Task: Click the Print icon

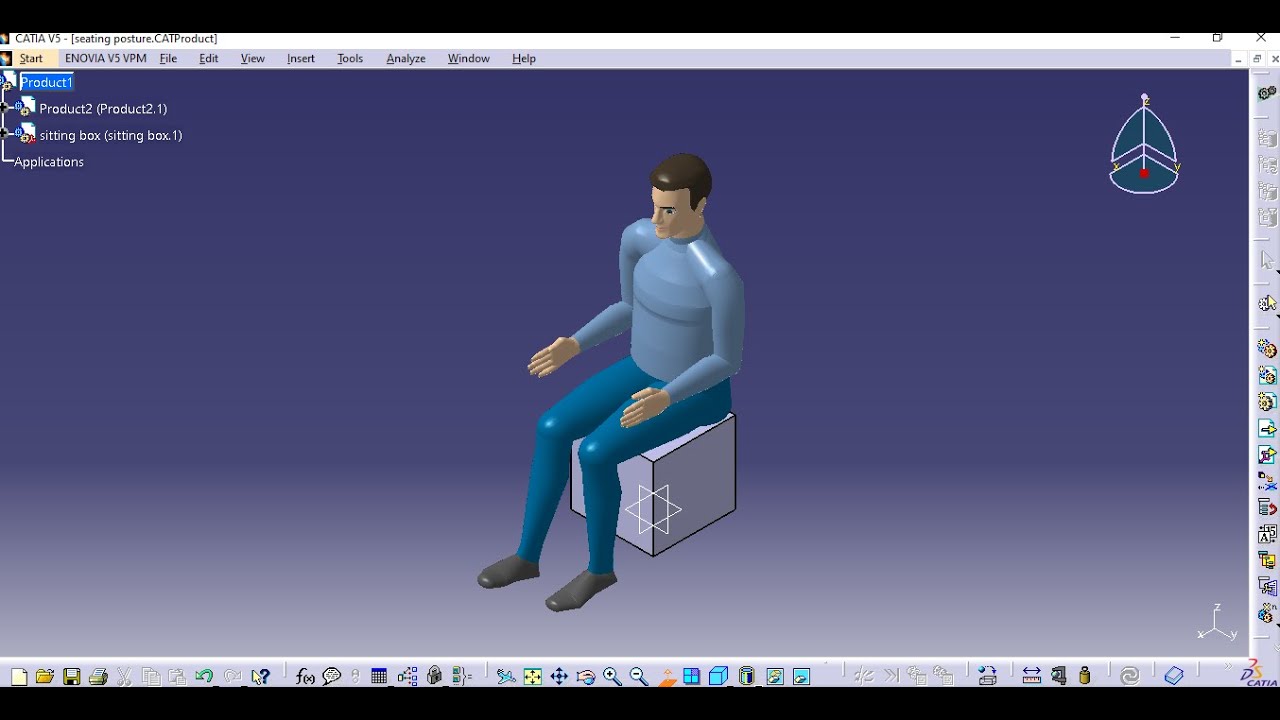Action: pos(98,677)
